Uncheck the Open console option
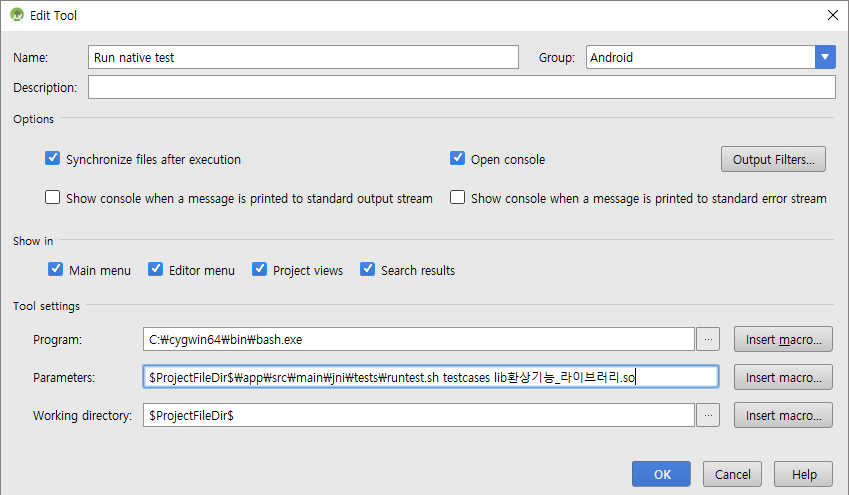Image resolution: width=849 pixels, height=495 pixels. coord(458,159)
